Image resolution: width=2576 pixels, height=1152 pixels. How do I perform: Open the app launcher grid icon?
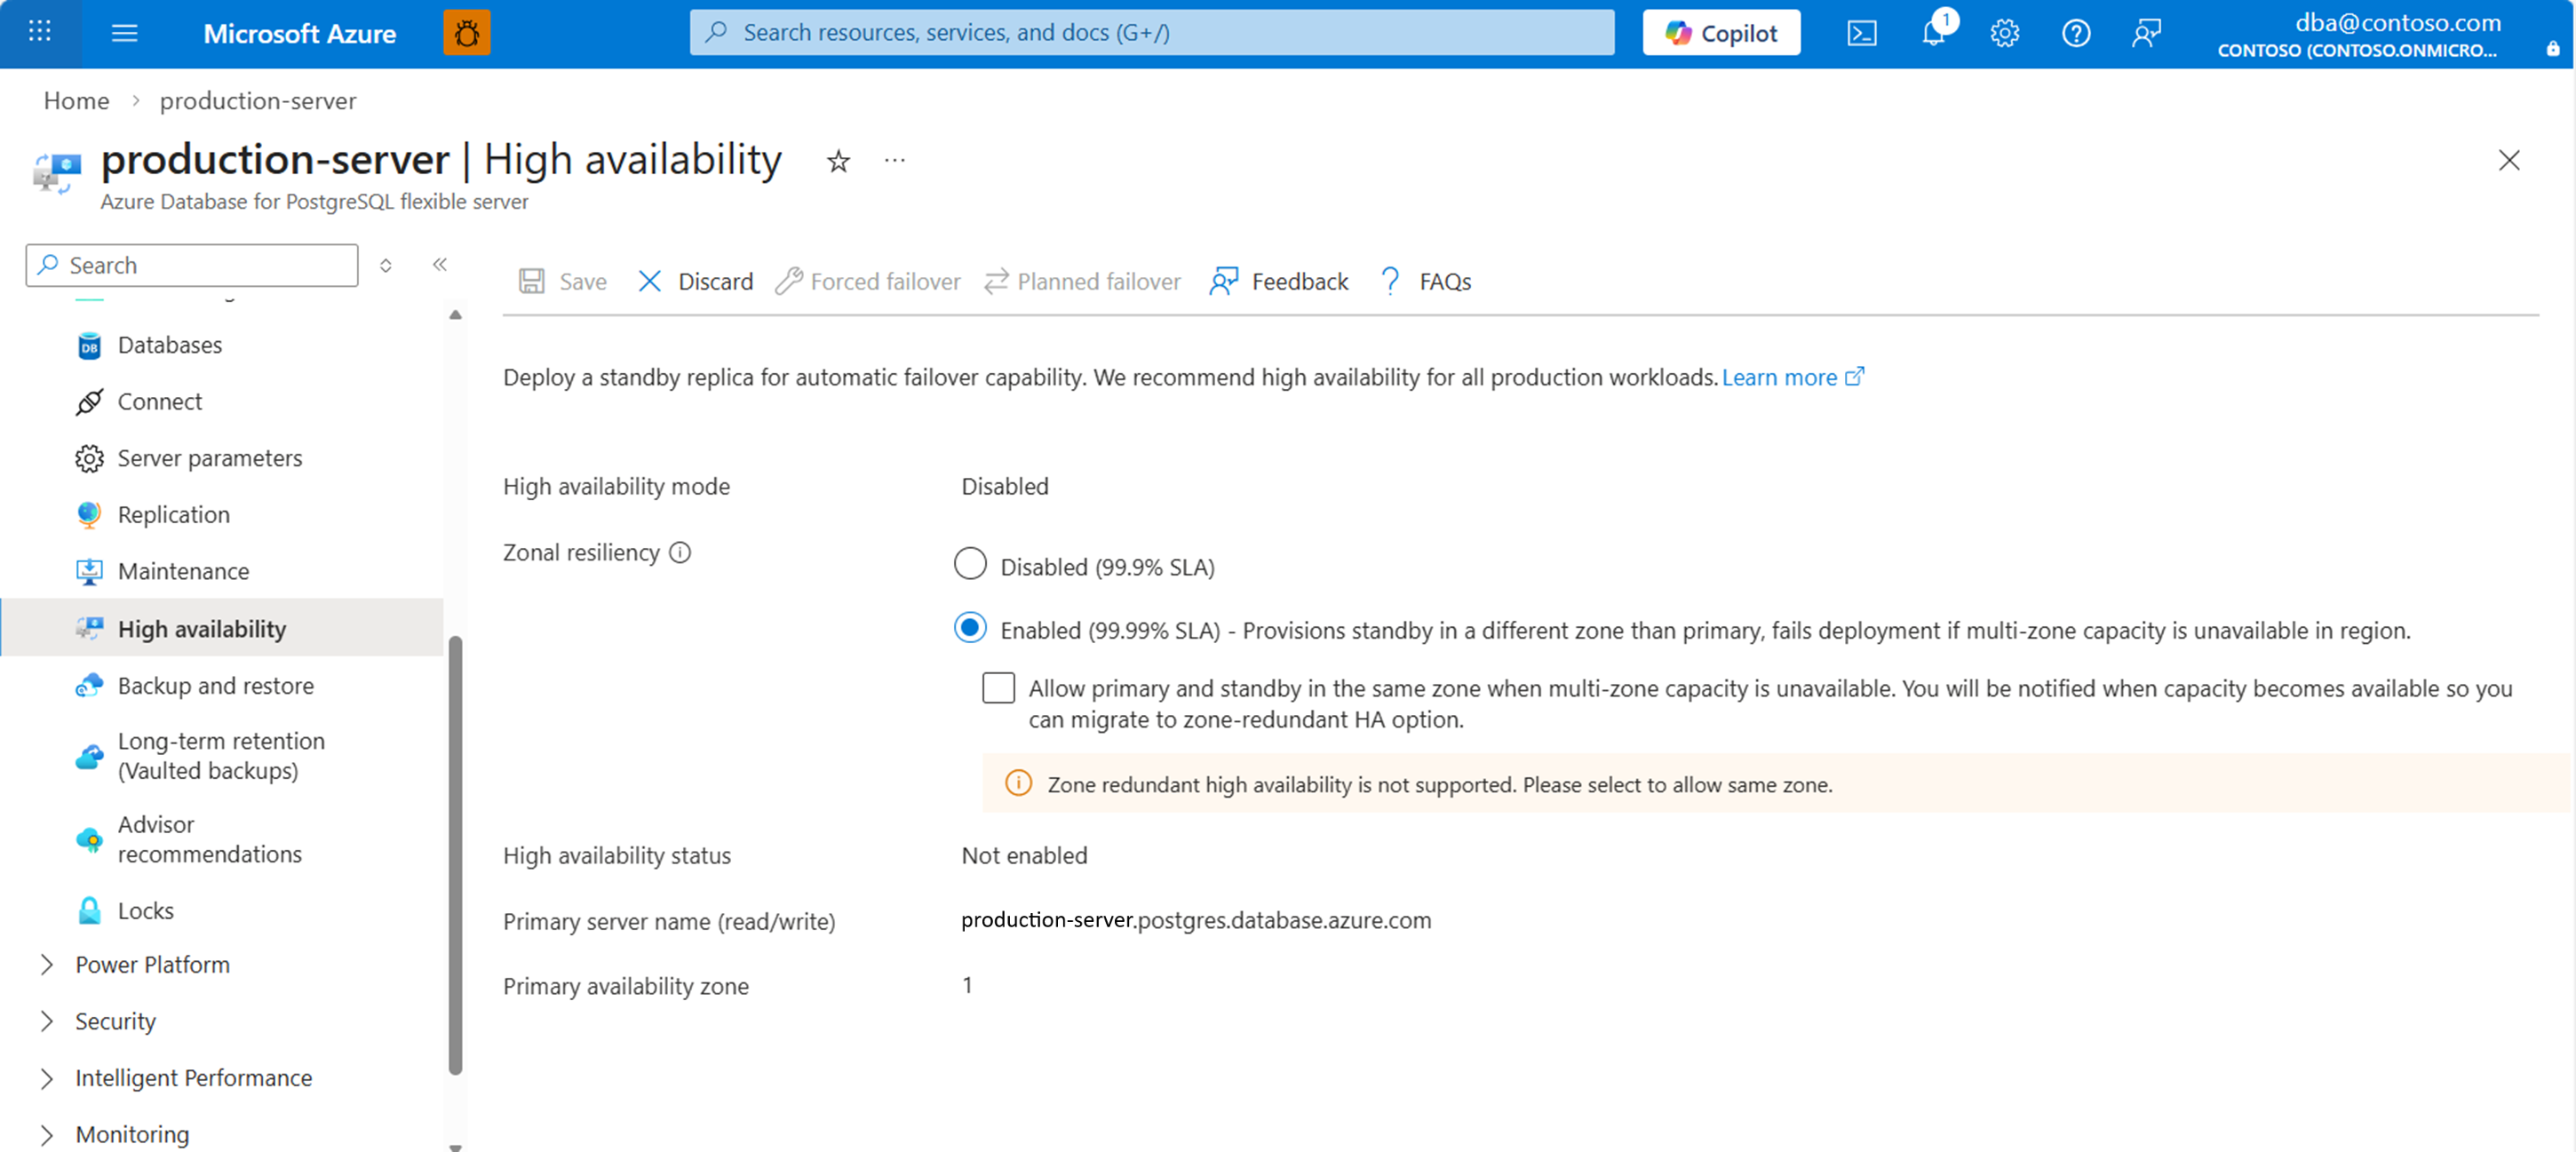tap(40, 33)
